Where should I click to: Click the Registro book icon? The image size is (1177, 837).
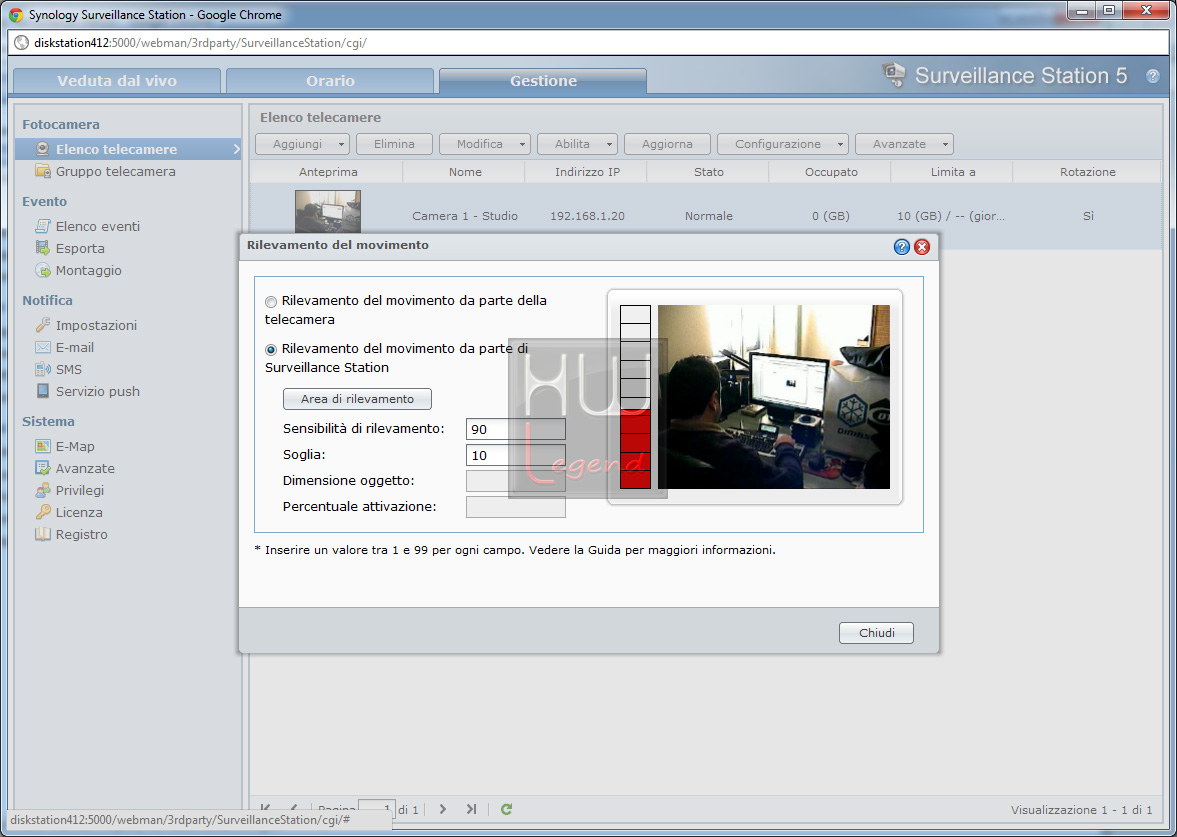(x=43, y=534)
